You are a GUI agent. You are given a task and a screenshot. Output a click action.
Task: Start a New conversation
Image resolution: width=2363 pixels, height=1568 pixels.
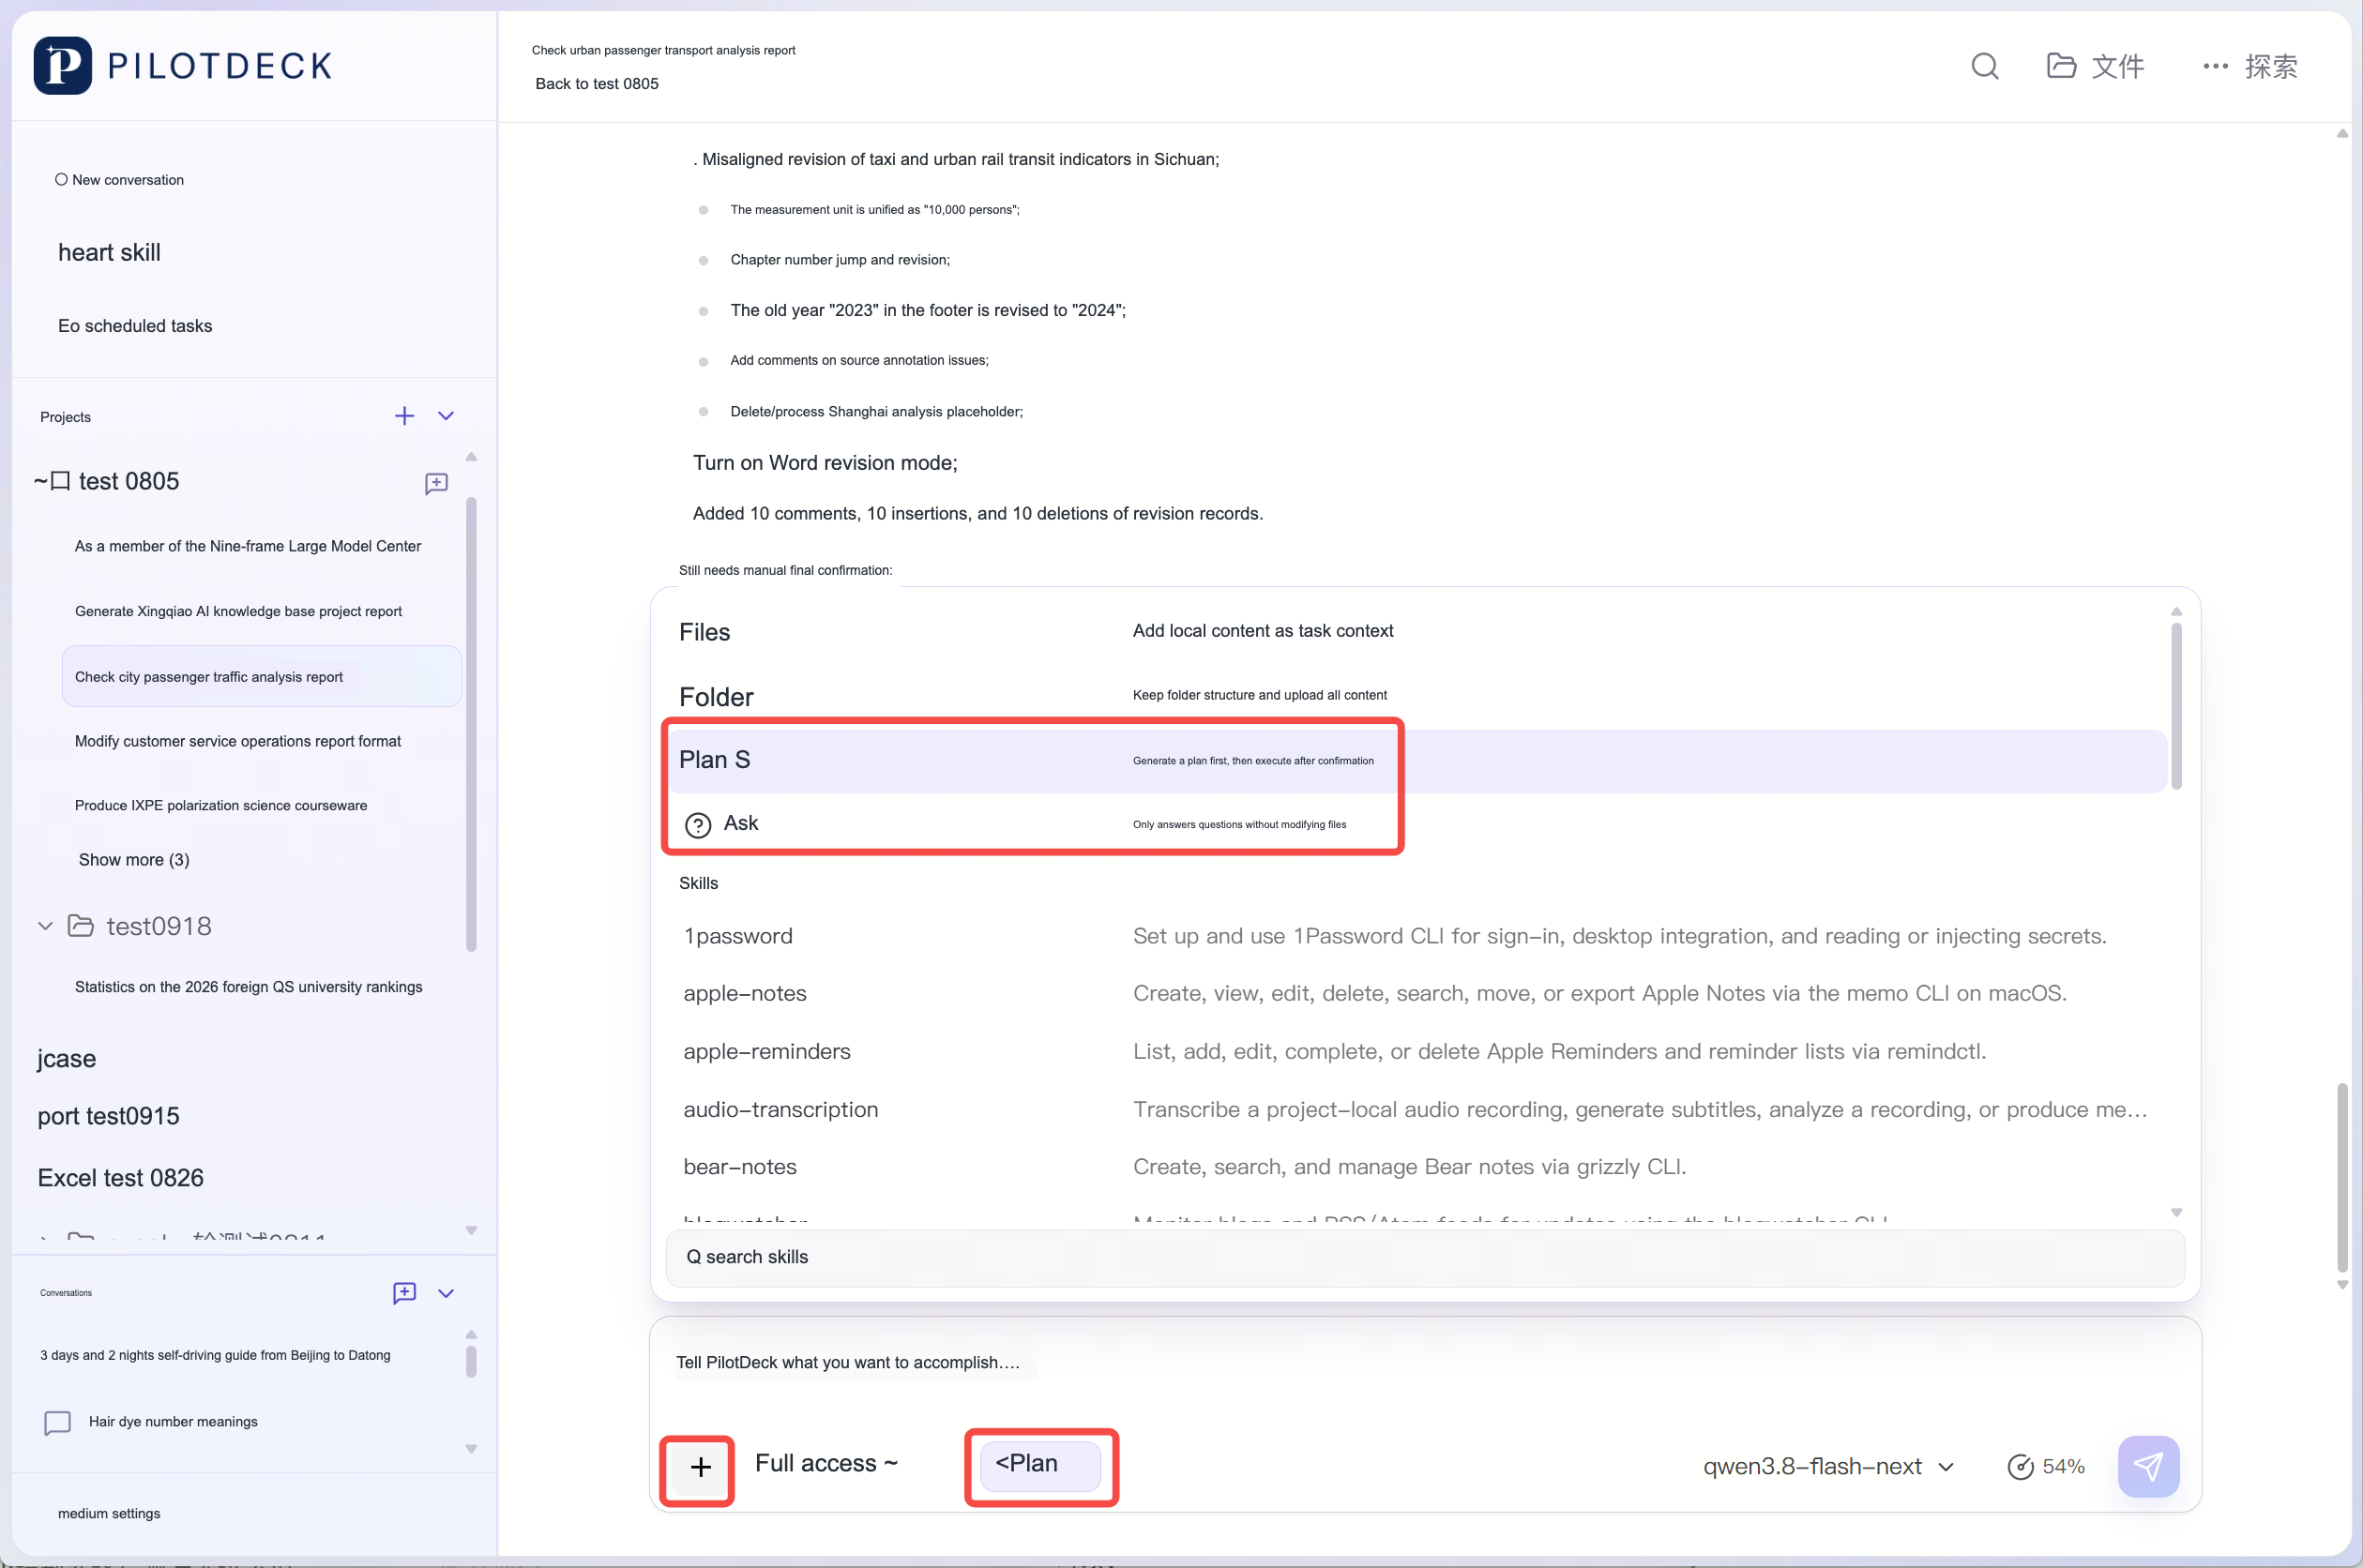[120, 180]
